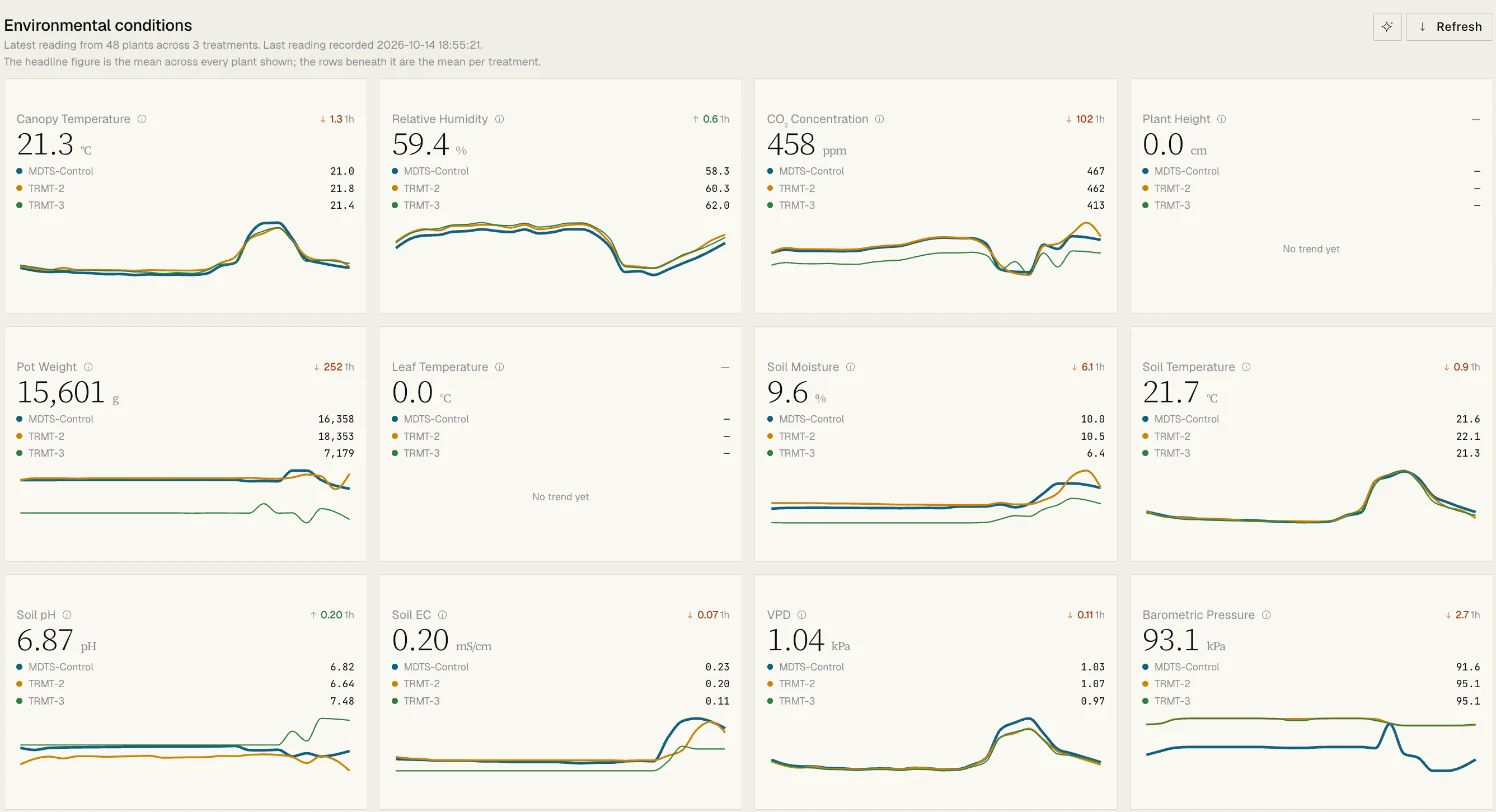Viewport: 1496px width, 812px height.
Task: Click the 458 ppm CO₂ headline value
Action: [x=792, y=145]
